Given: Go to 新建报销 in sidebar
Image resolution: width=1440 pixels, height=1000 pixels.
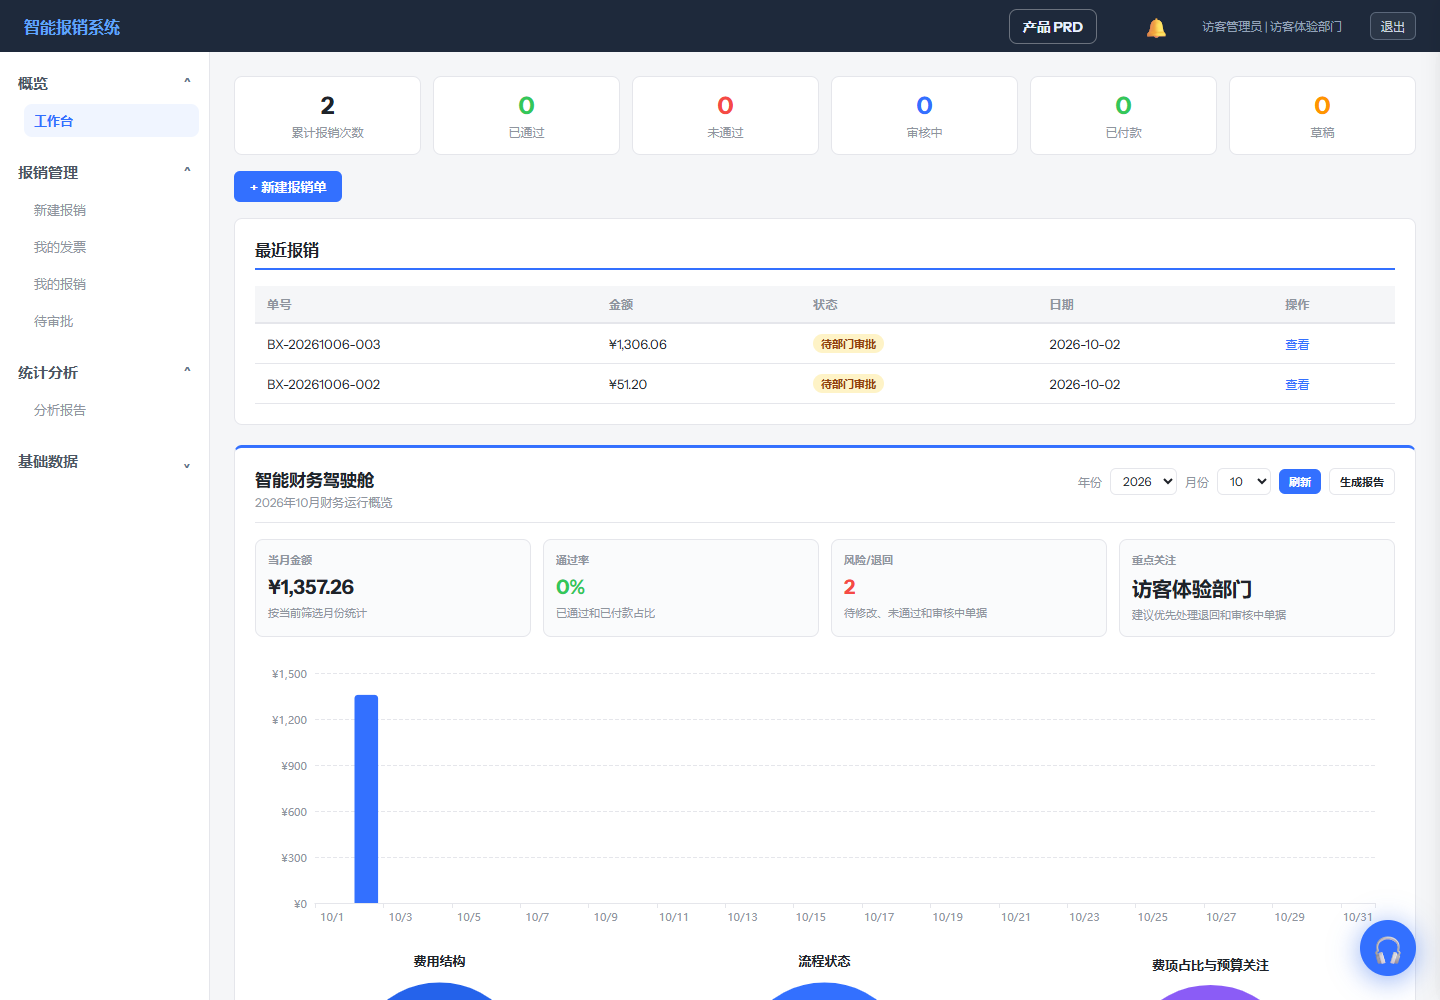Looking at the screenshot, I should [x=111, y=210].
